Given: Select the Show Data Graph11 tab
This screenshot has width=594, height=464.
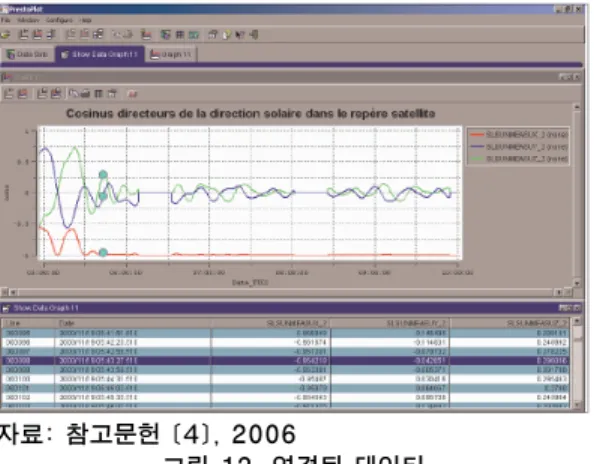Looking at the screenshot, I should point(100,55).
